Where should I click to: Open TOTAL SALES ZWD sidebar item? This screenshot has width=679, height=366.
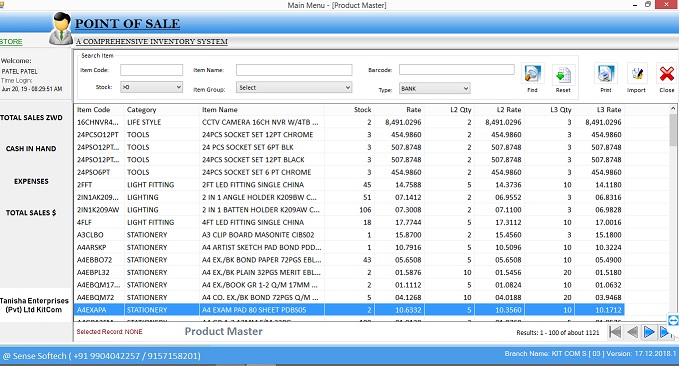(x=31, y=117)
